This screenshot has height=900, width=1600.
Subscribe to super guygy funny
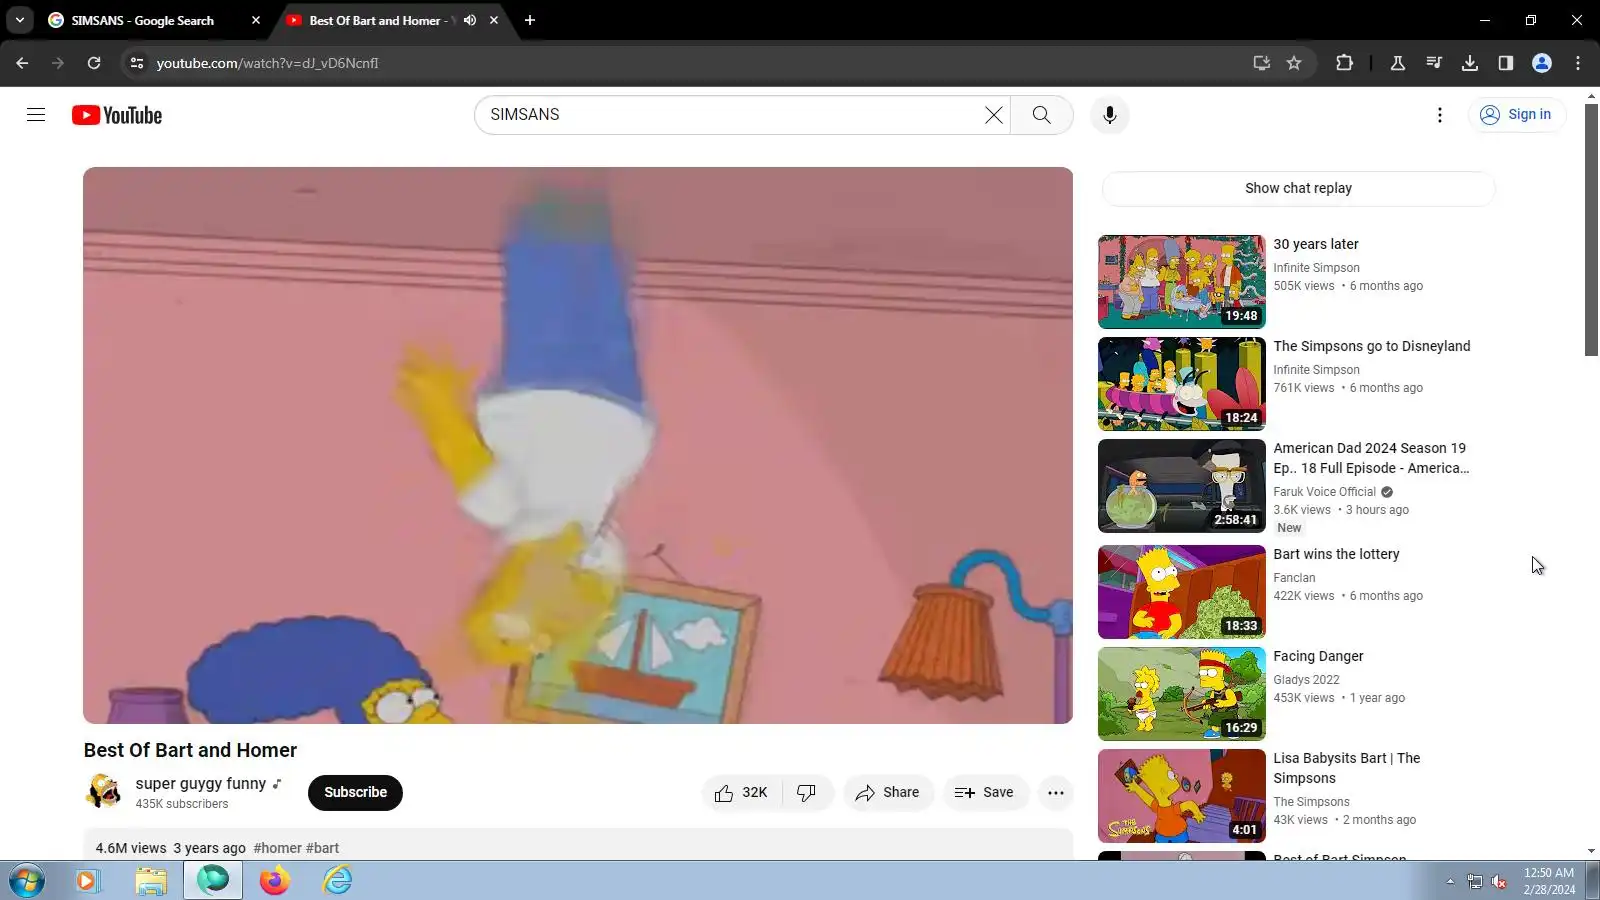point(355,793)
